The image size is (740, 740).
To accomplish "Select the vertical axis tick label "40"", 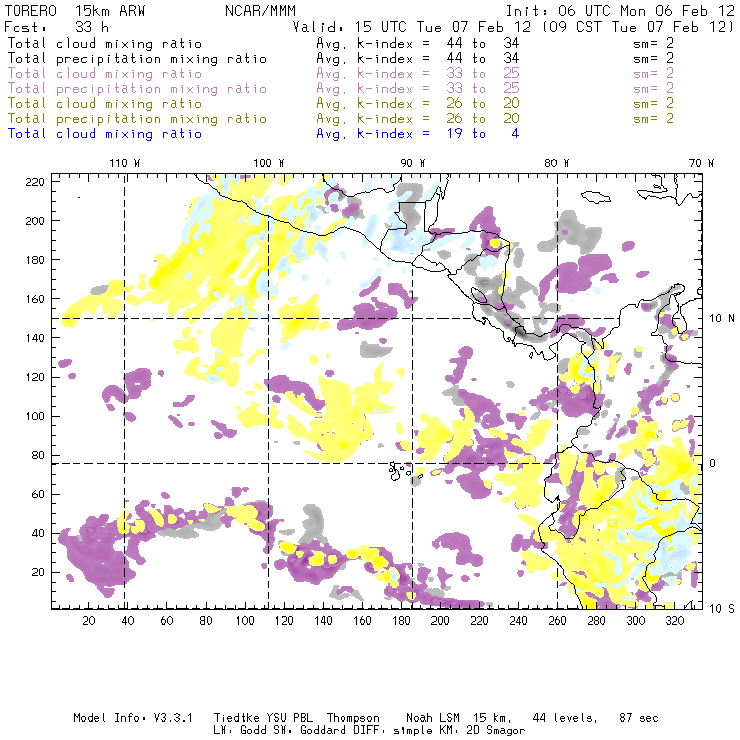I will point(38,533).
